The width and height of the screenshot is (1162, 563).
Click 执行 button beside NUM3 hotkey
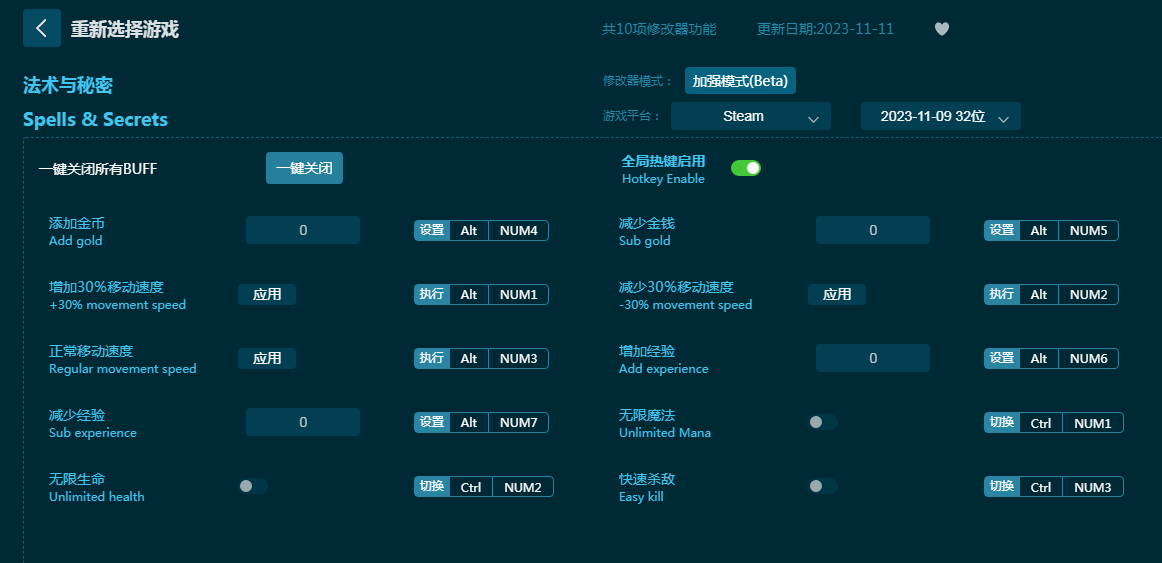[x=432, y=359]
